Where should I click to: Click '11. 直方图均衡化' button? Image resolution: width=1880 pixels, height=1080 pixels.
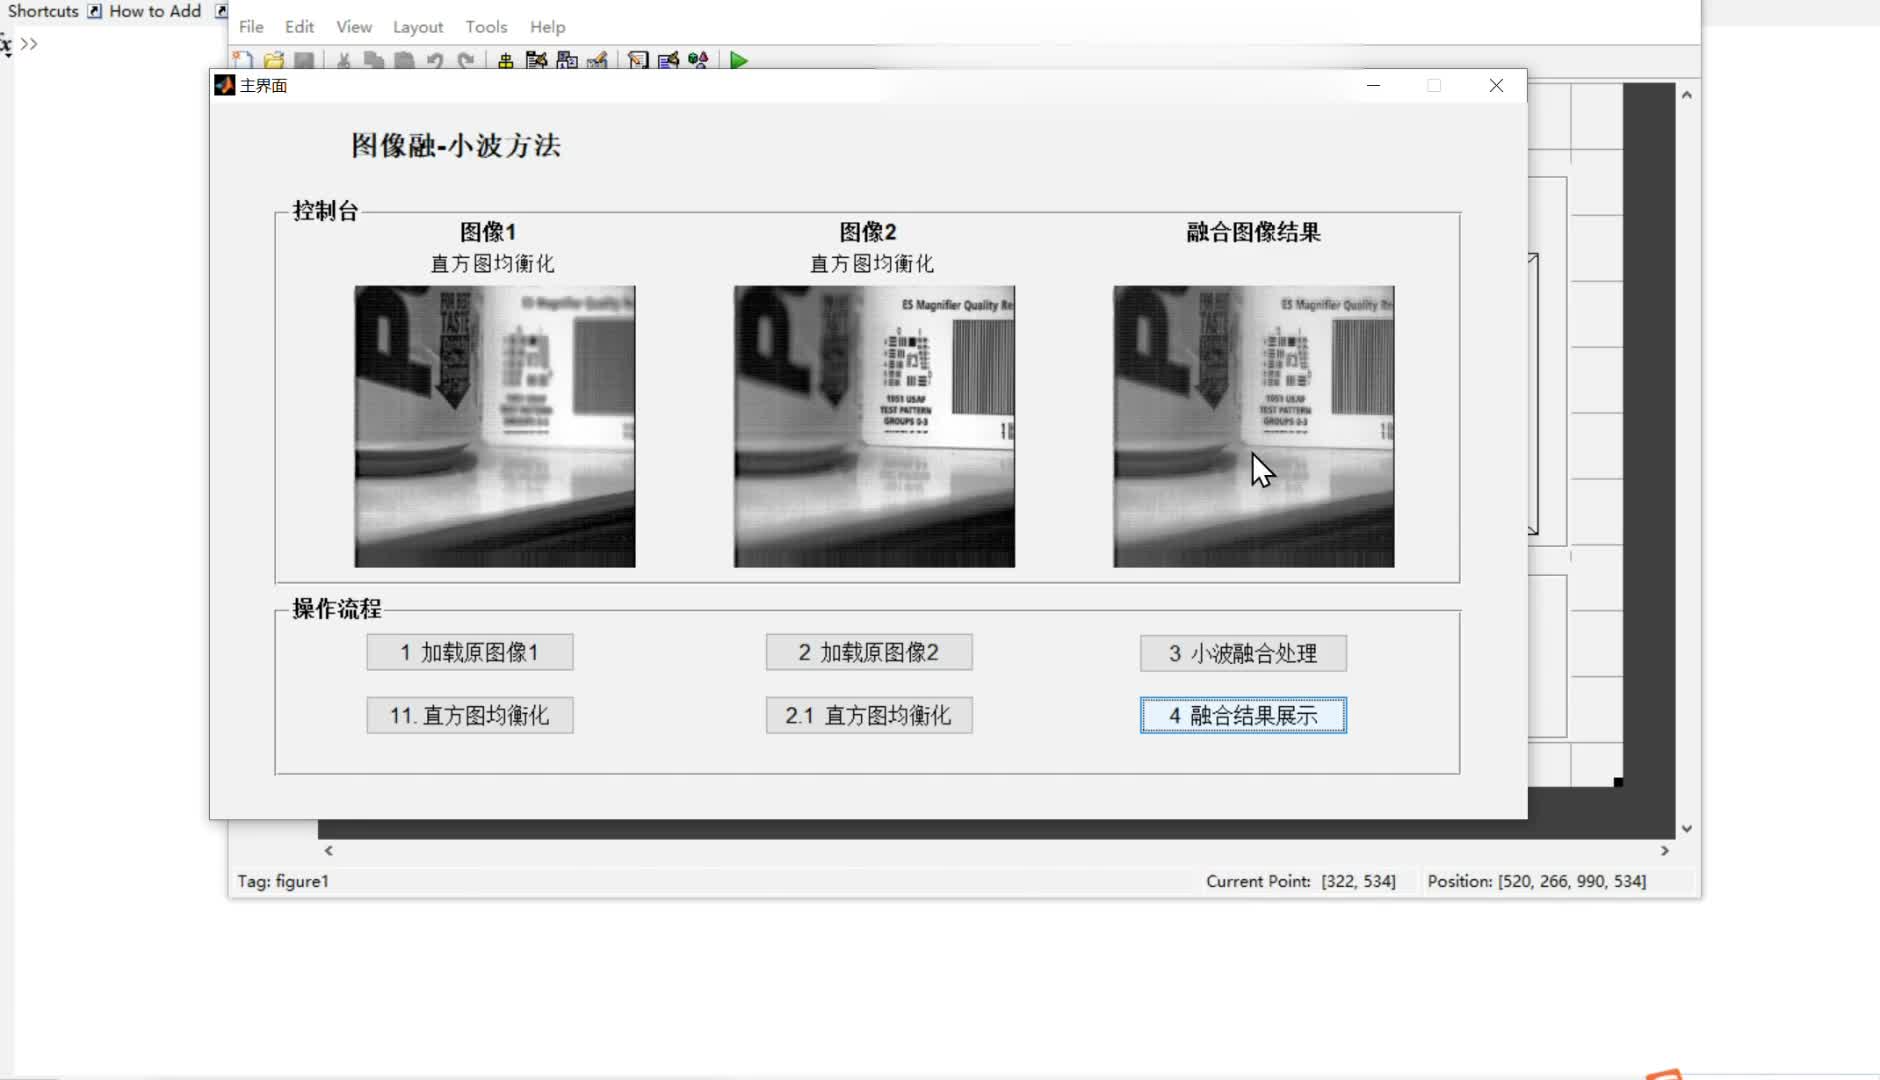pos(470,716)
